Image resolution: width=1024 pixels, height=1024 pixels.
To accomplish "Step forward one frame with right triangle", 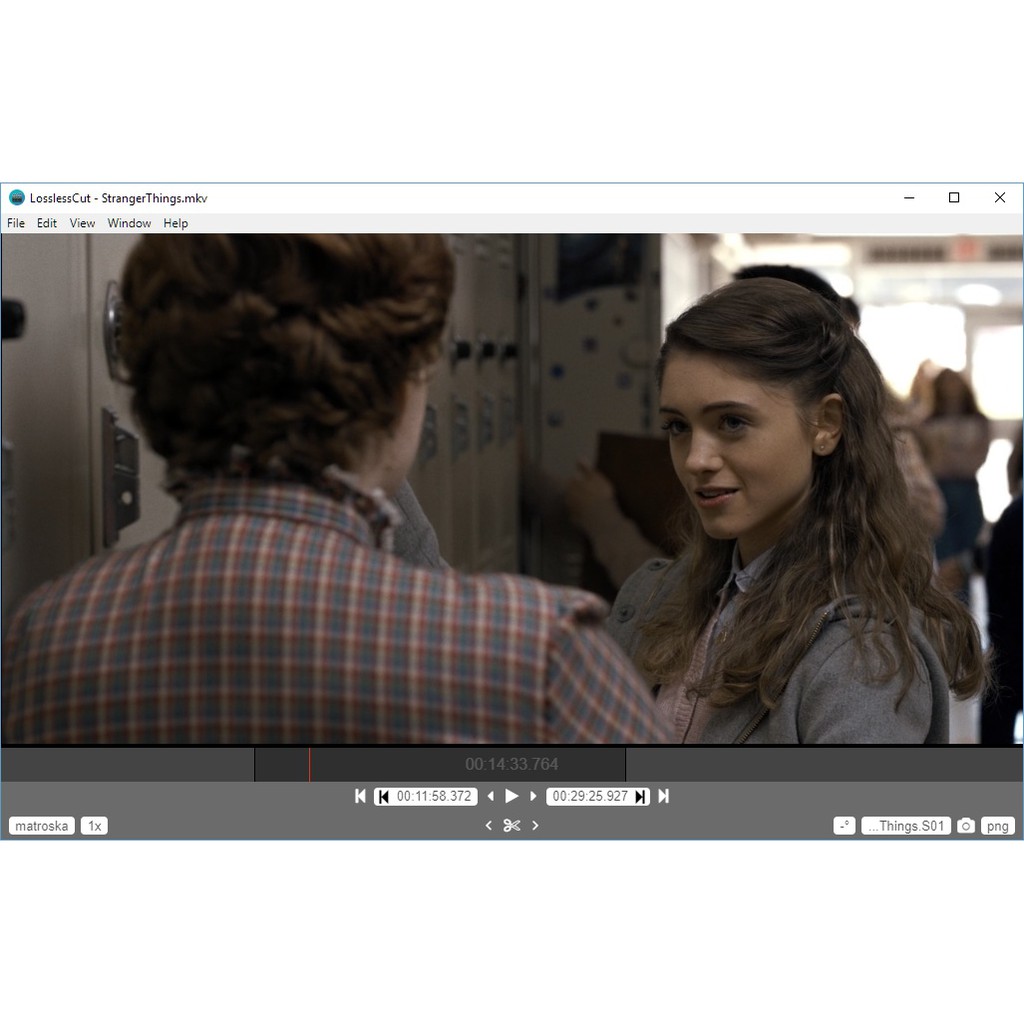I will [533, 796].
